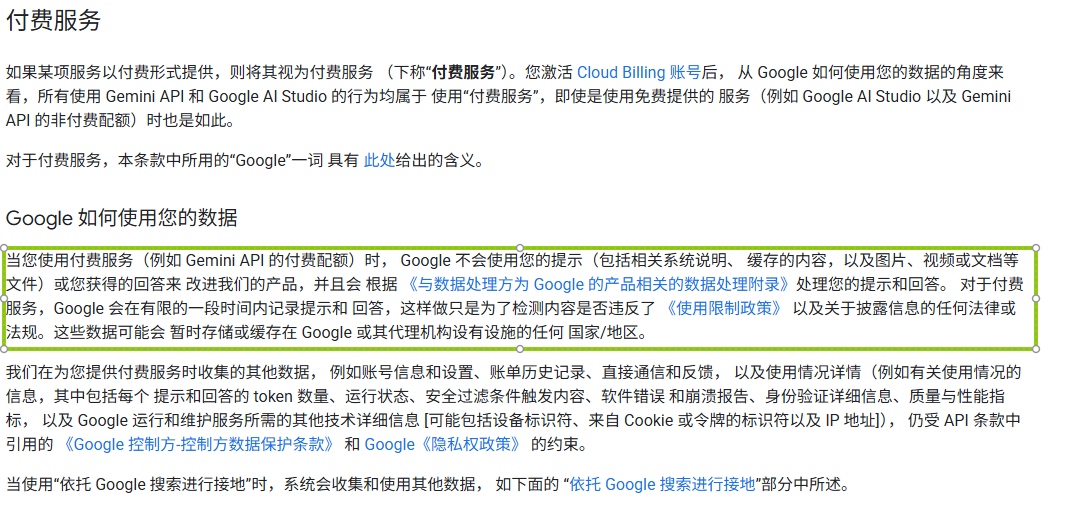This screenshot has width=1065, height=523.
Task: Click the paragraph starting 我们在为您提供付费服务时收集的其他数据
Action: point(513,408)
